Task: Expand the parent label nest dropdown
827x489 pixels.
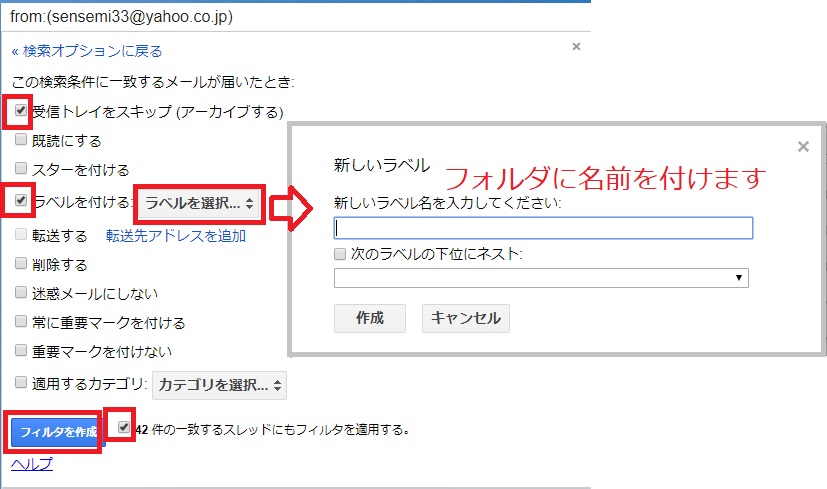Action: coord(541,278)
